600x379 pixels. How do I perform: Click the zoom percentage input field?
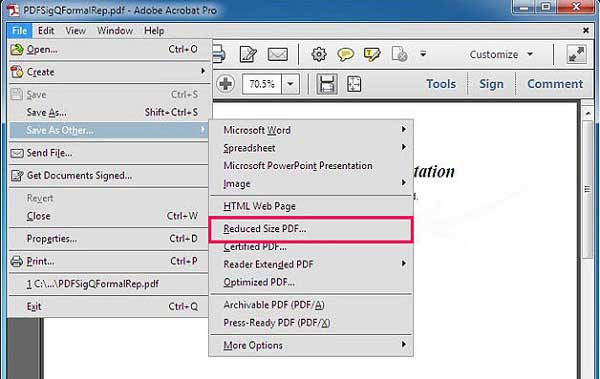coord(262,83)
